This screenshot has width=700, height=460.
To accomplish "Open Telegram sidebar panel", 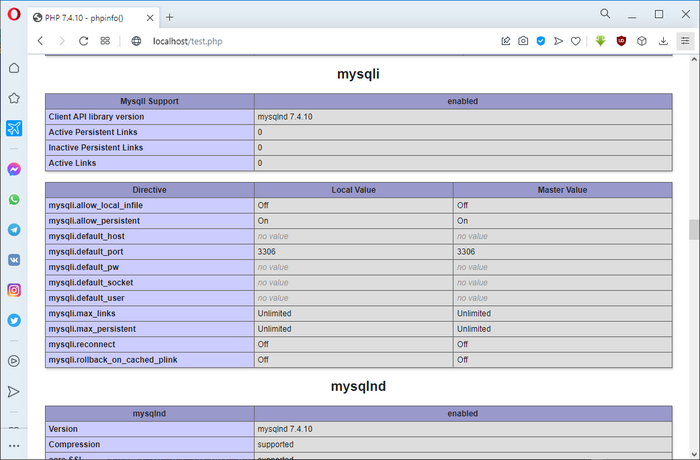I will point(14,229).
